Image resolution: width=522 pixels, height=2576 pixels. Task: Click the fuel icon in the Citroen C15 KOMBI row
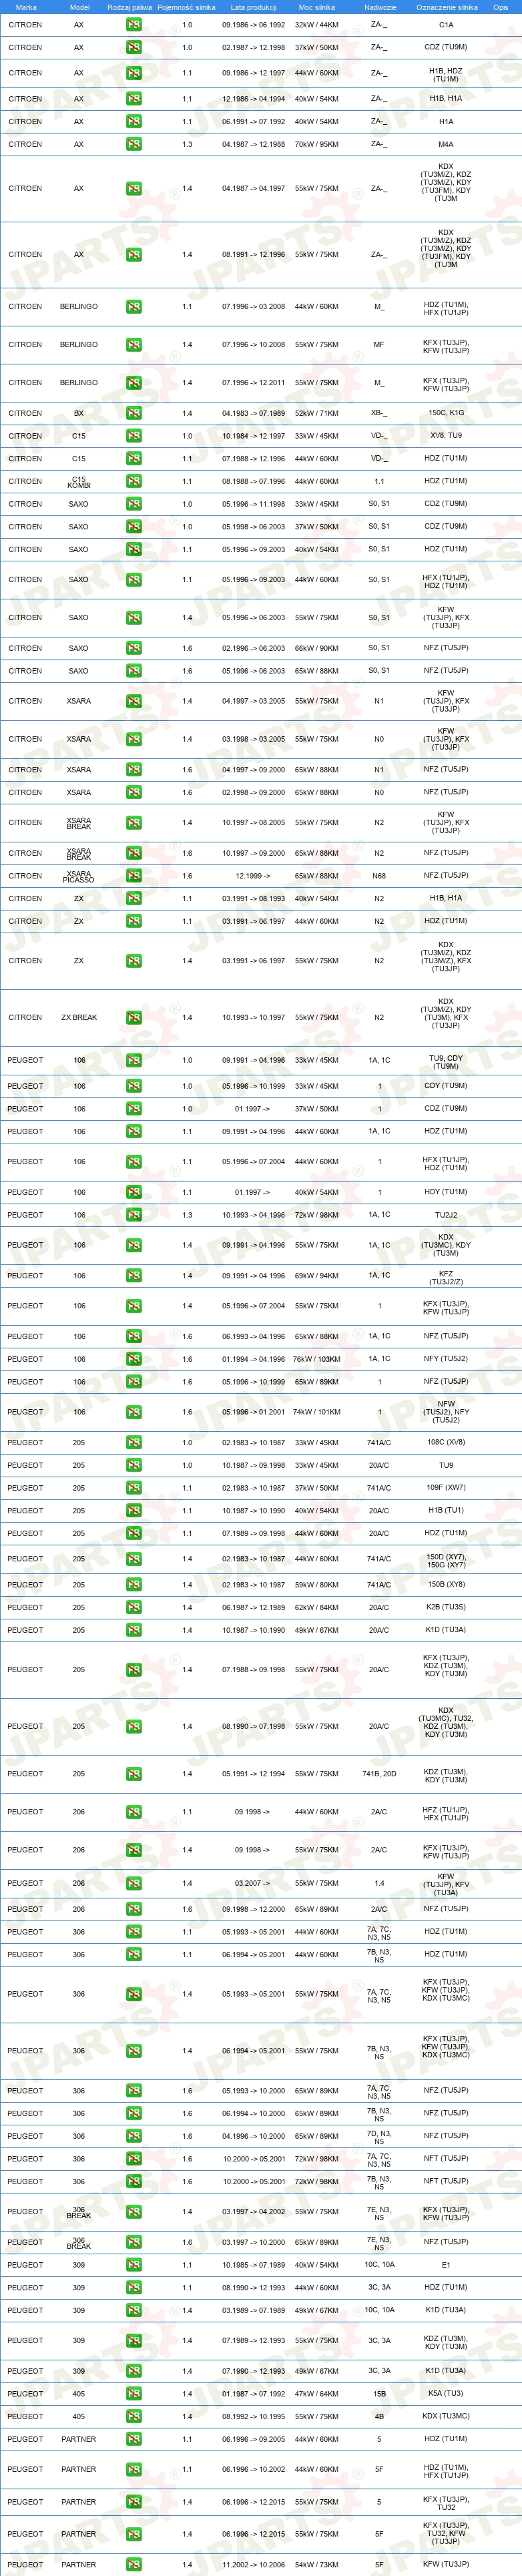click(133, 482)
